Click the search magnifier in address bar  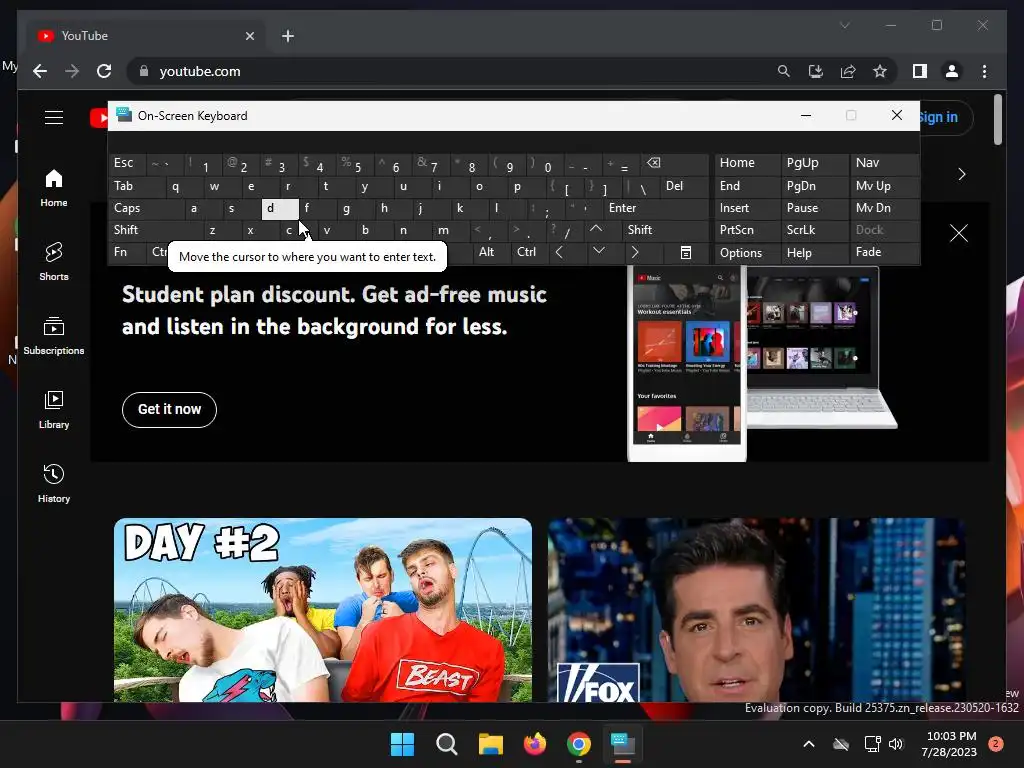pyautogui.click(x=784, y=71)
